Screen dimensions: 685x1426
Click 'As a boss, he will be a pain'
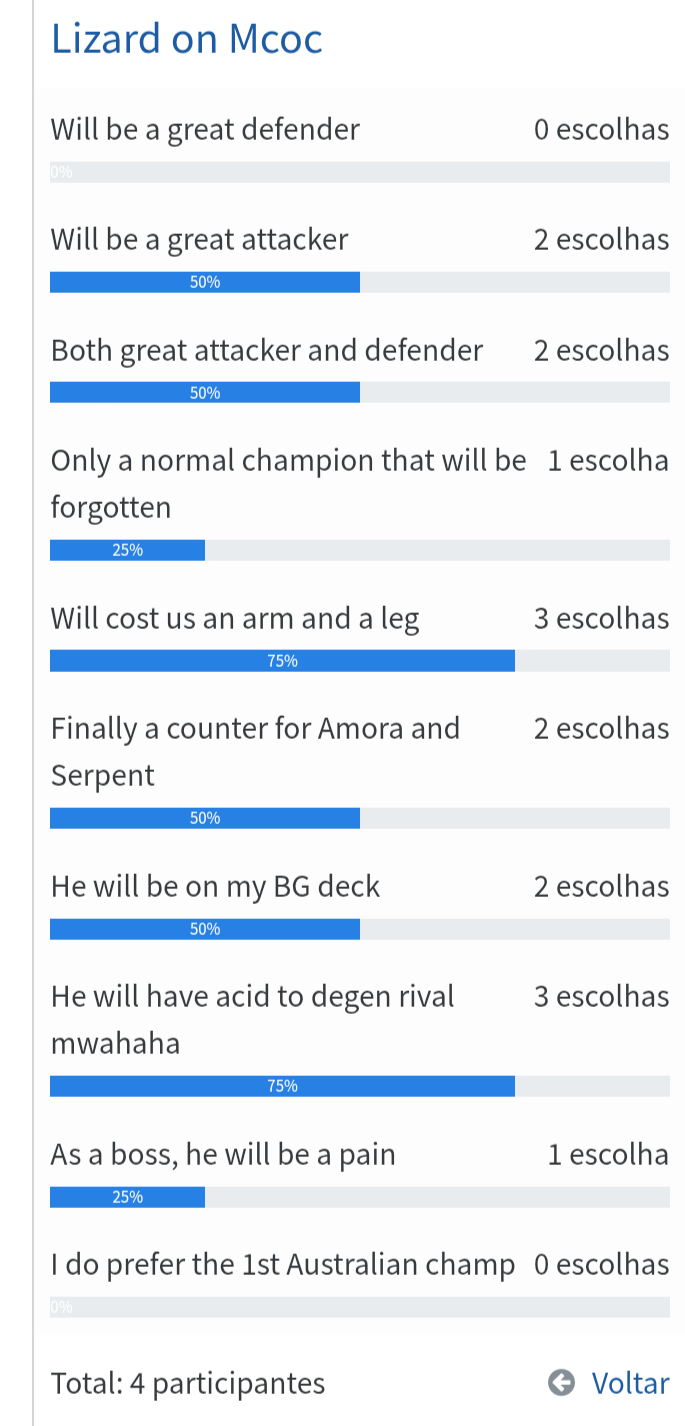pyautogui.click(x=223, y=1156)
